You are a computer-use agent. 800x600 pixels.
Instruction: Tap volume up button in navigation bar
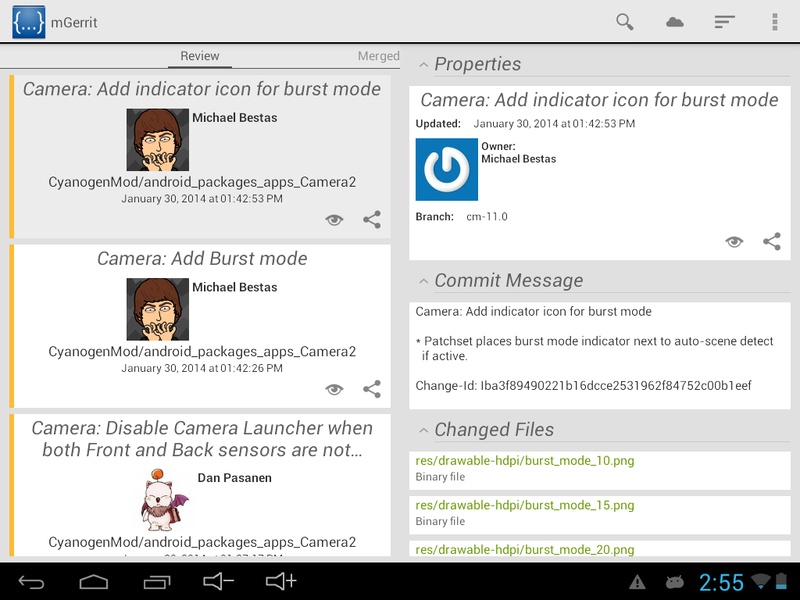click(x=281, y=581)
